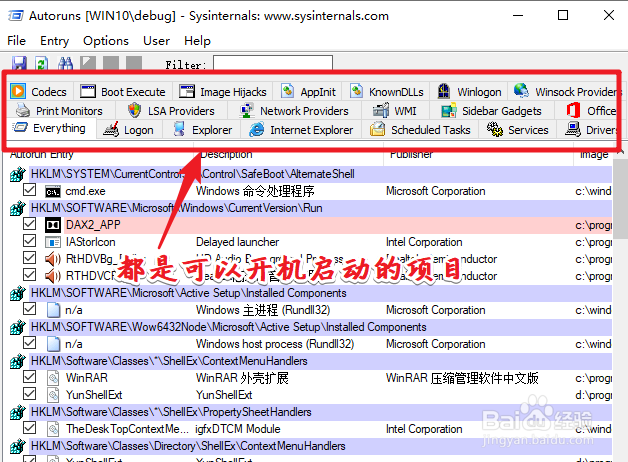This screenshot has width=628, height=462.
Task: Switch to the Scheduled Tasks tab
Action: point(421,130)
